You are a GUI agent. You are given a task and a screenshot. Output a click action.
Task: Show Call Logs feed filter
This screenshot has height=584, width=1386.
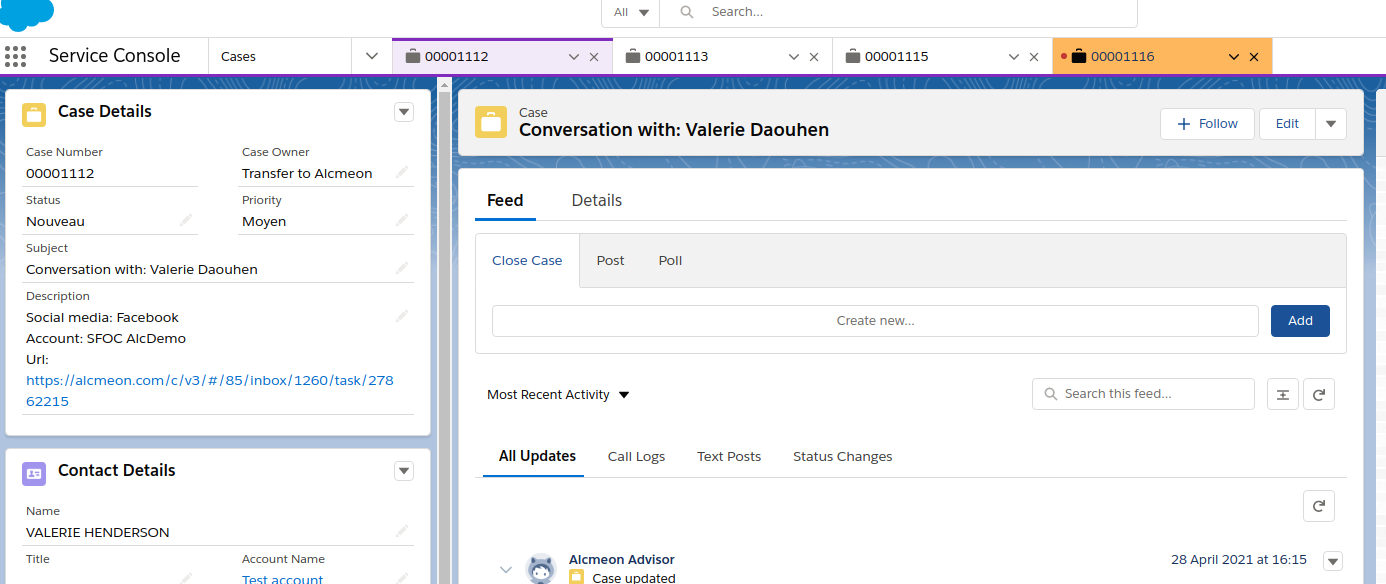pyautogui.click(x=636, y=456)
